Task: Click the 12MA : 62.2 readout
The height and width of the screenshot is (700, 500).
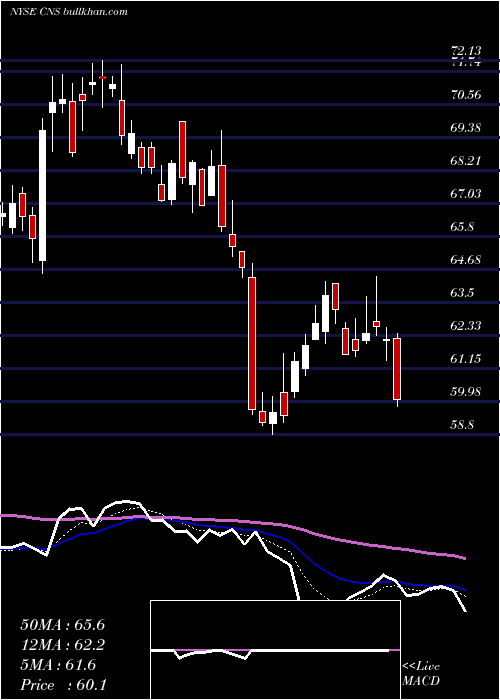Action: pos(62,645)
